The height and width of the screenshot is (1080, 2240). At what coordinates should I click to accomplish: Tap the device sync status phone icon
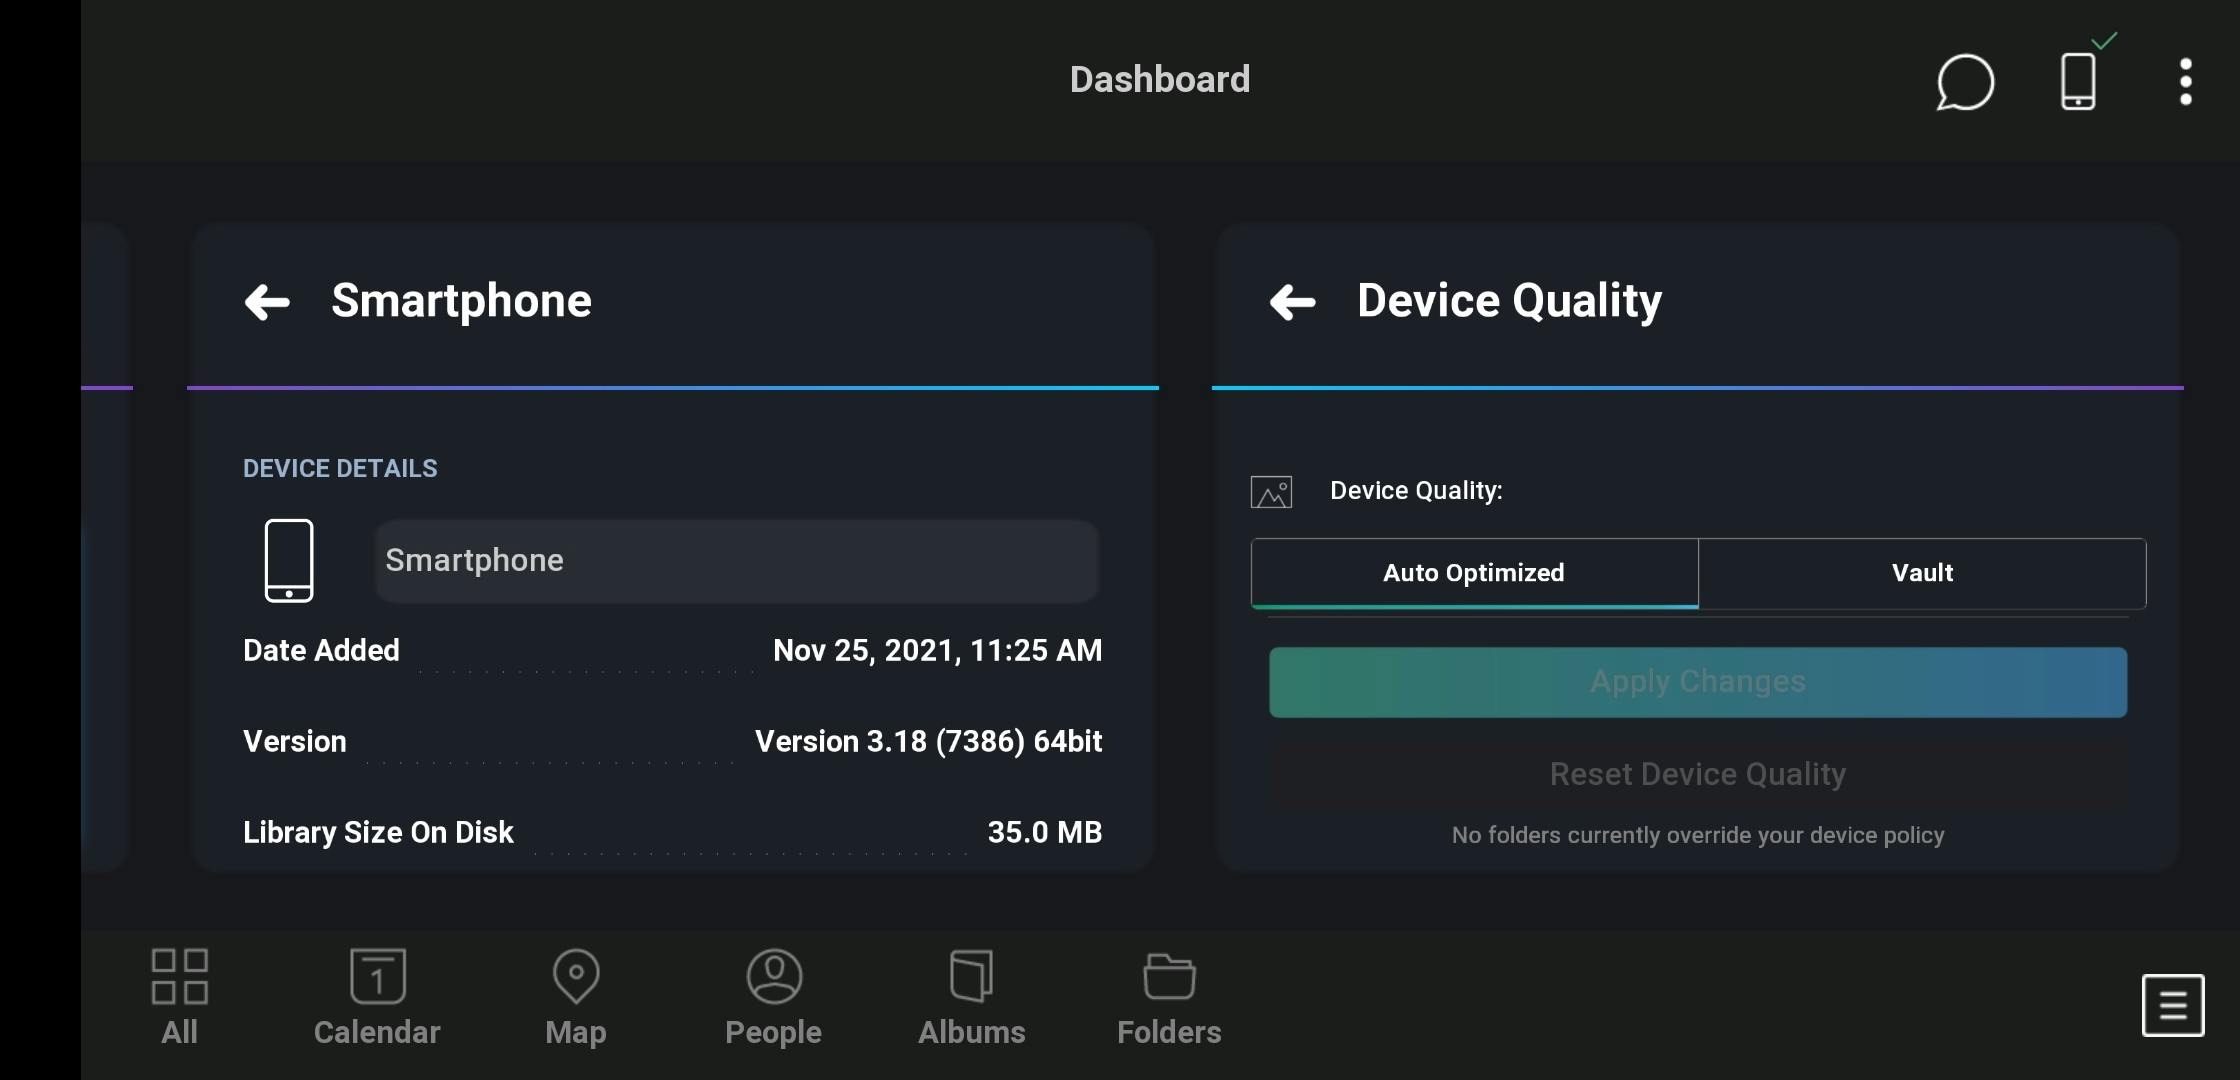point(2078,81)
